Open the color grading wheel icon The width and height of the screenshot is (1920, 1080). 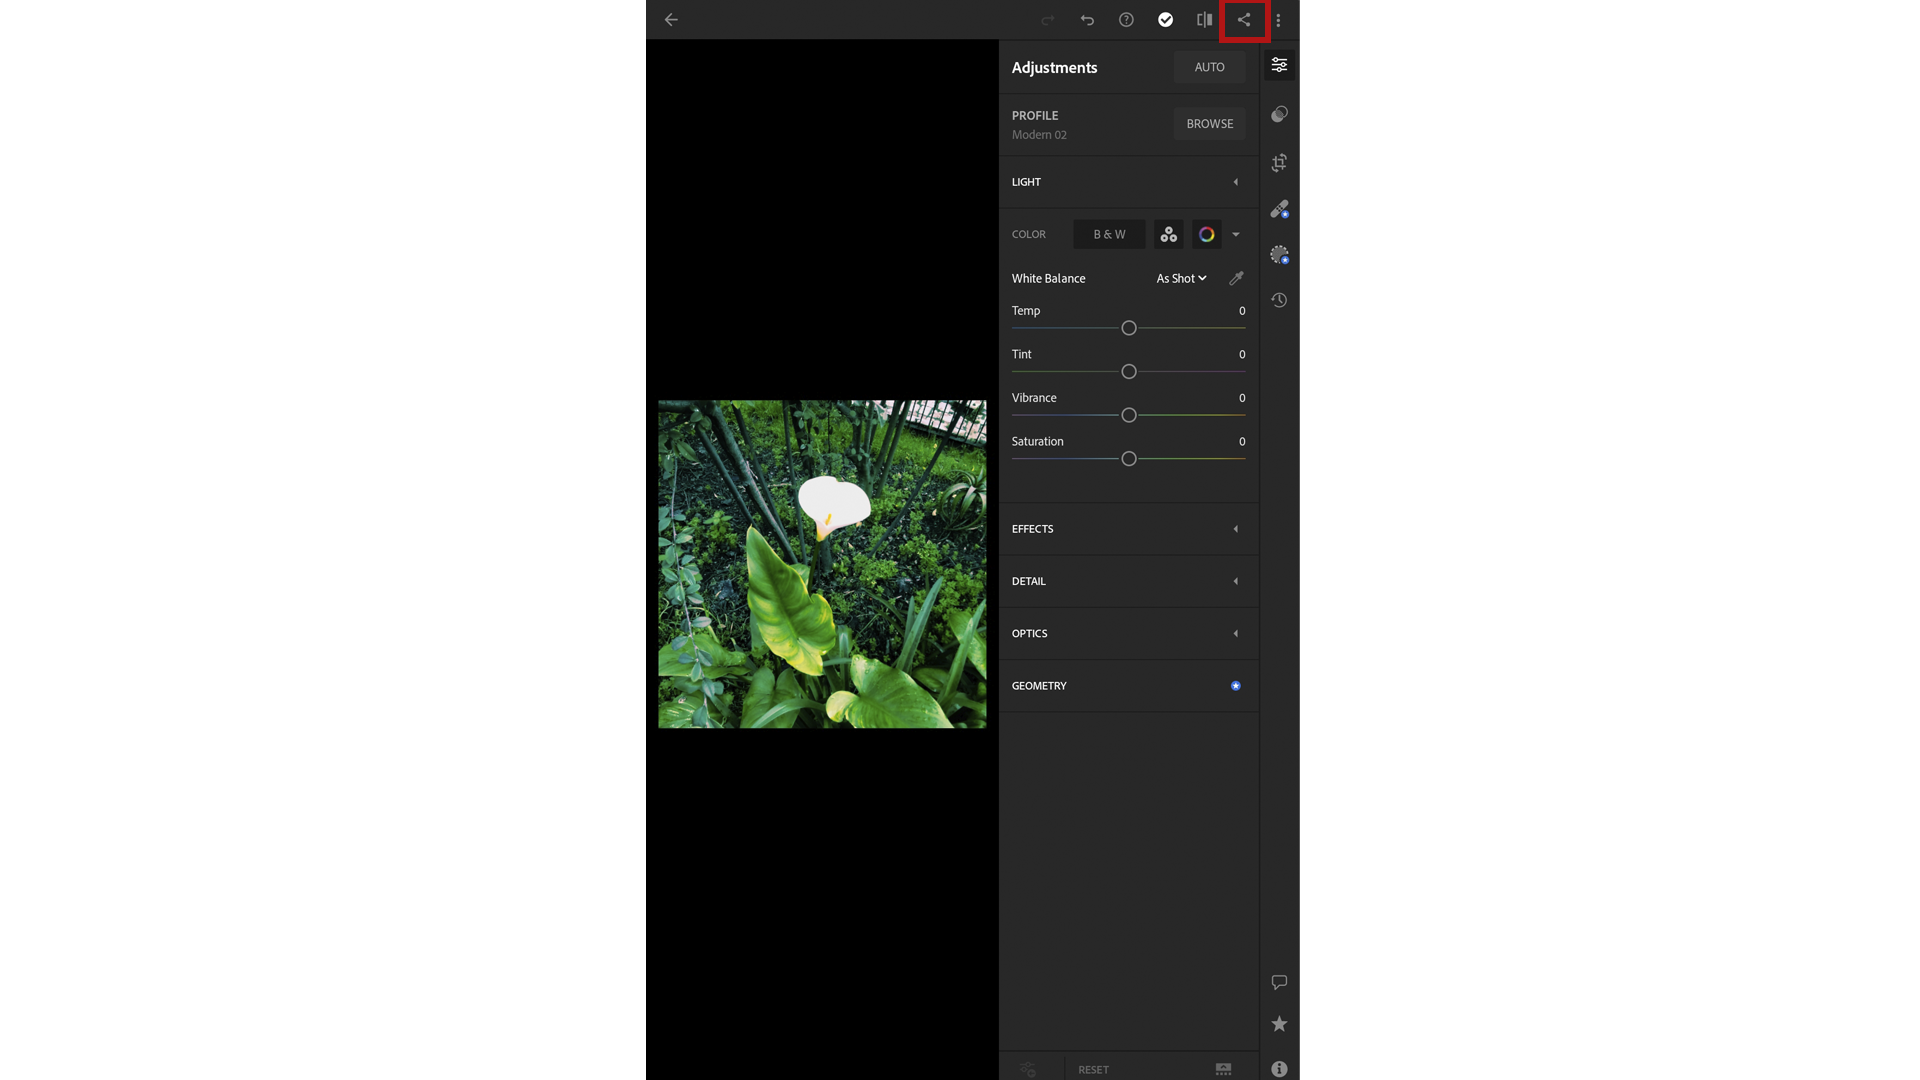coord(1207,234)
